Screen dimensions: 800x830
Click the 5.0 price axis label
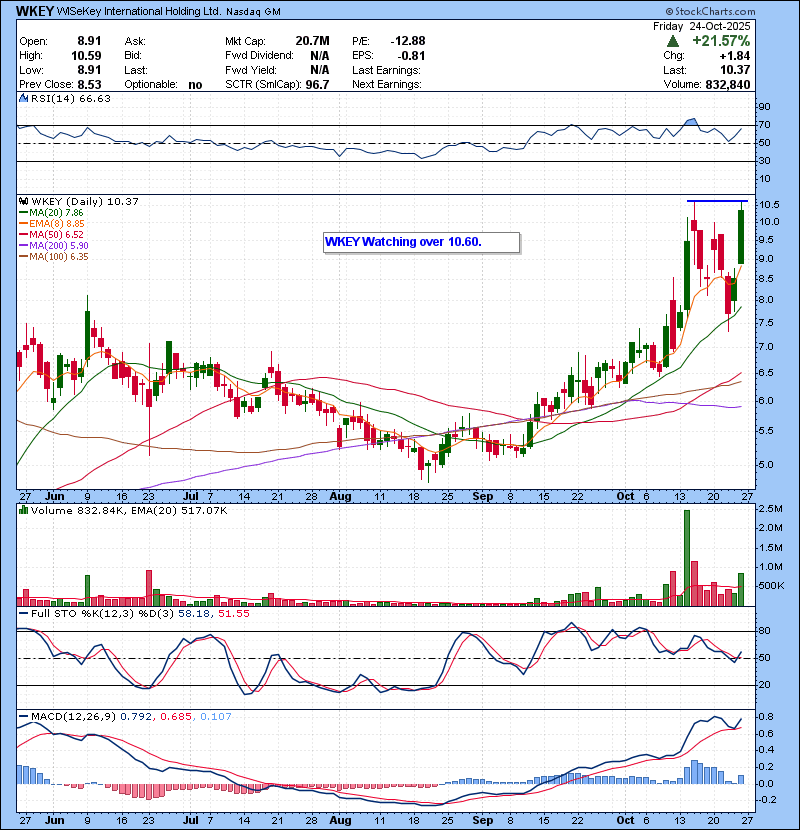pos(766,465)
